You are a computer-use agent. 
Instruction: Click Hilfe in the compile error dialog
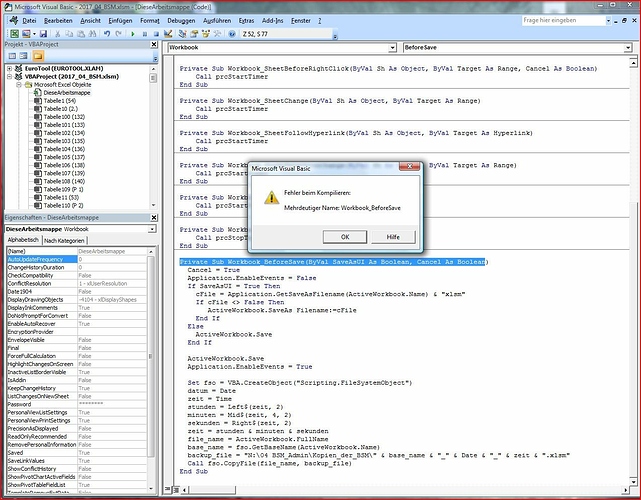coord(393,237)
